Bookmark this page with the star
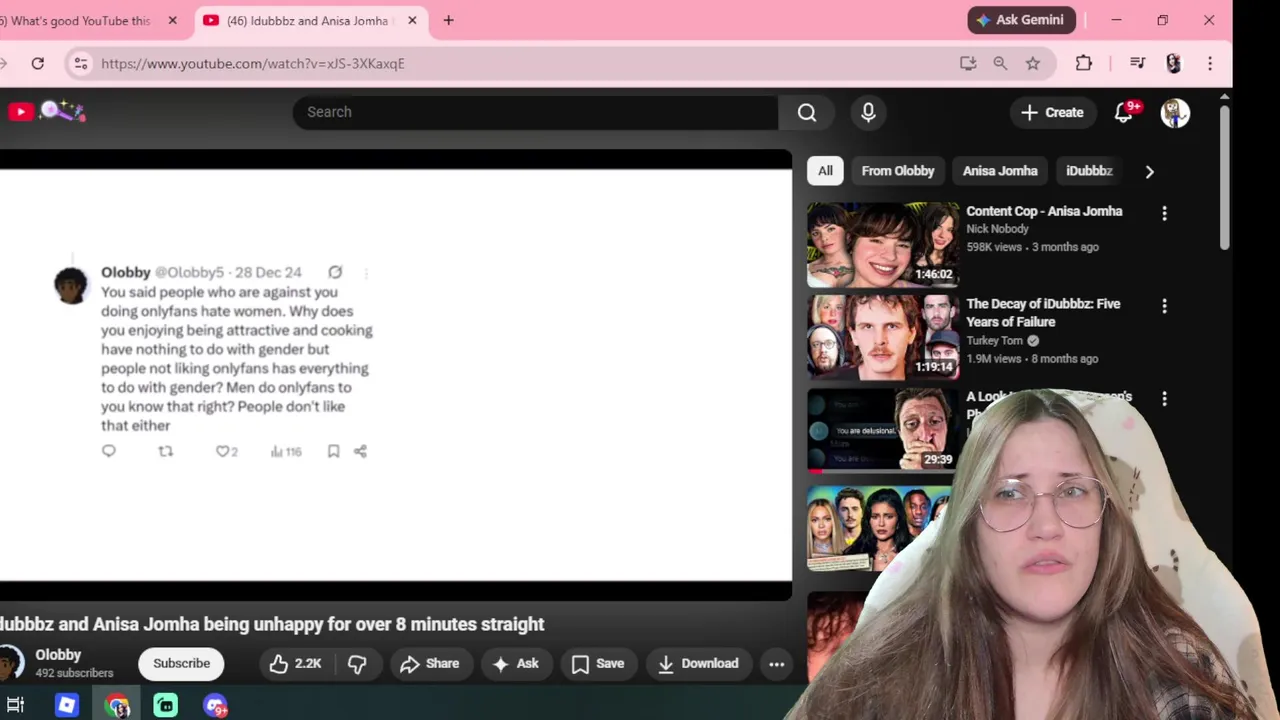 click(x=1033, y=63)
